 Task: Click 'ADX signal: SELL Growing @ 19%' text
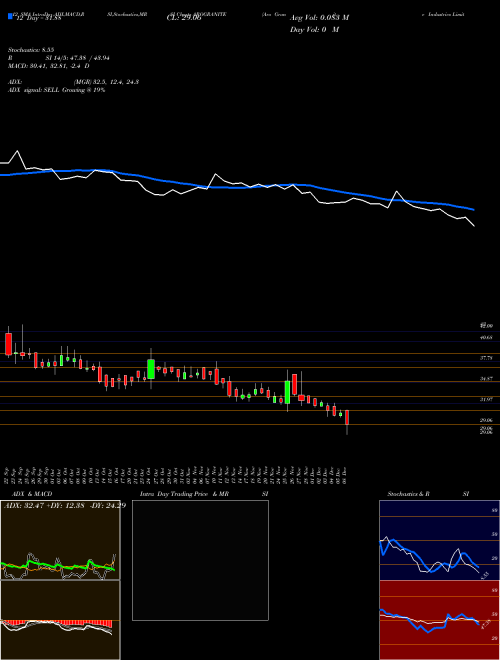pos(56,90)
